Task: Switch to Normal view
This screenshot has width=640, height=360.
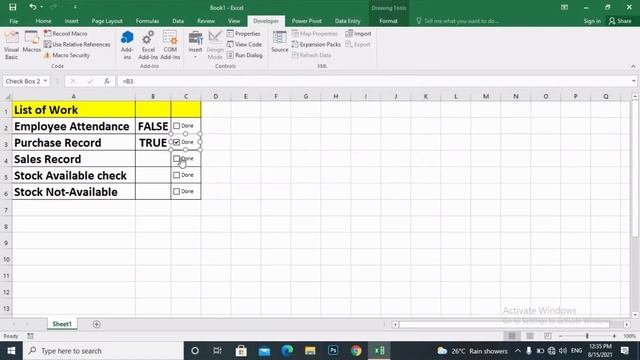Action: point(512,336)
